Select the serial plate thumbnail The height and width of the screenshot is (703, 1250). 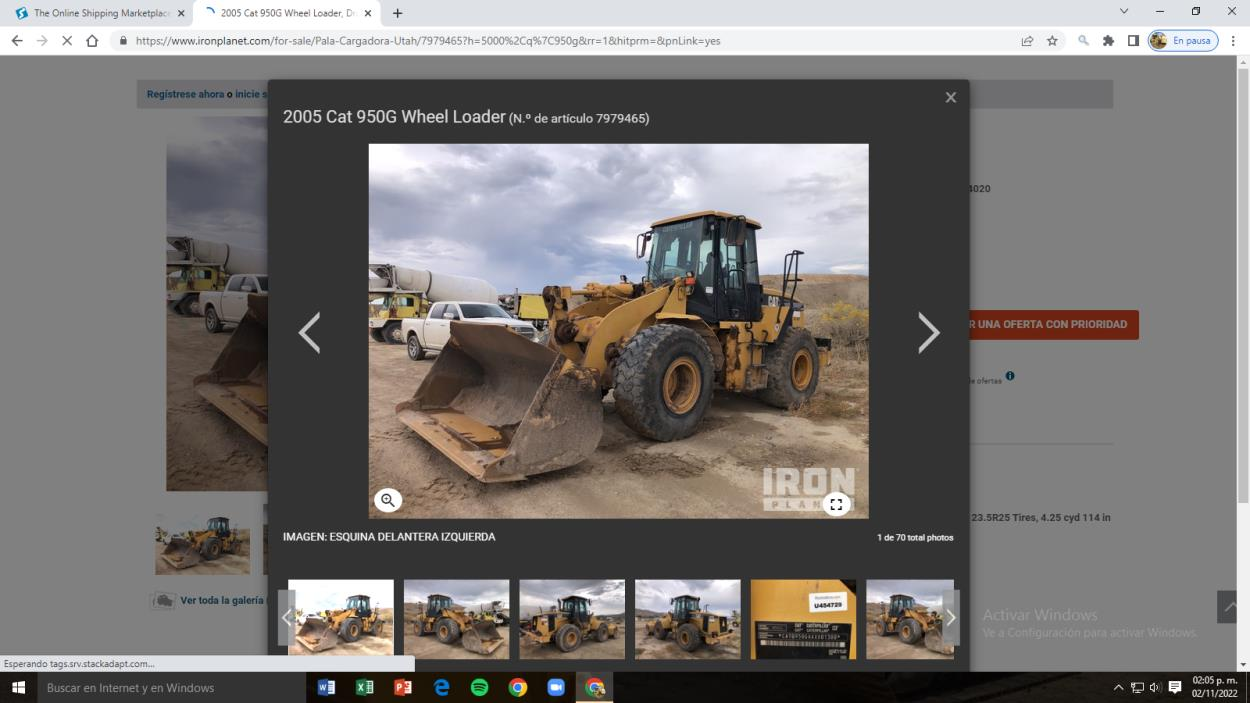click(x=803, y=619)
